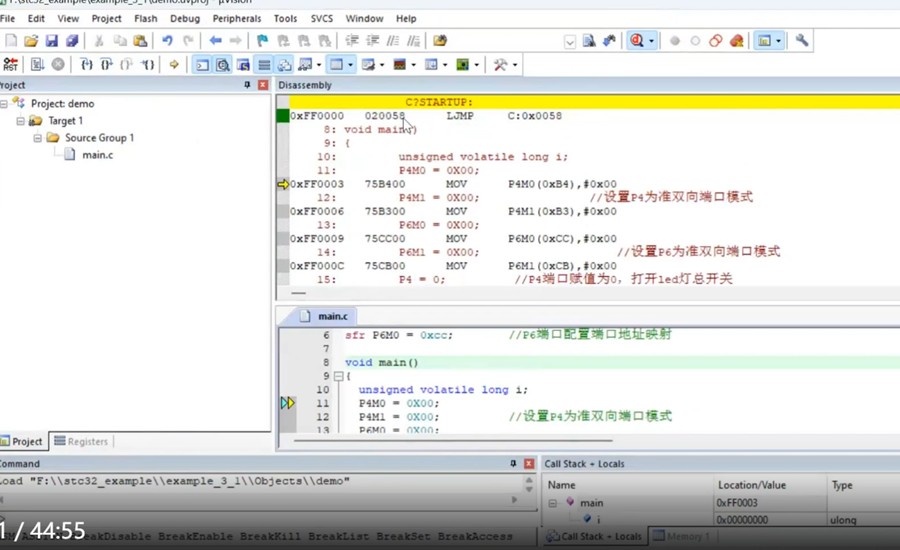Switch to the Registers tab
Screen dimensions: 900x550
[81, 441]
